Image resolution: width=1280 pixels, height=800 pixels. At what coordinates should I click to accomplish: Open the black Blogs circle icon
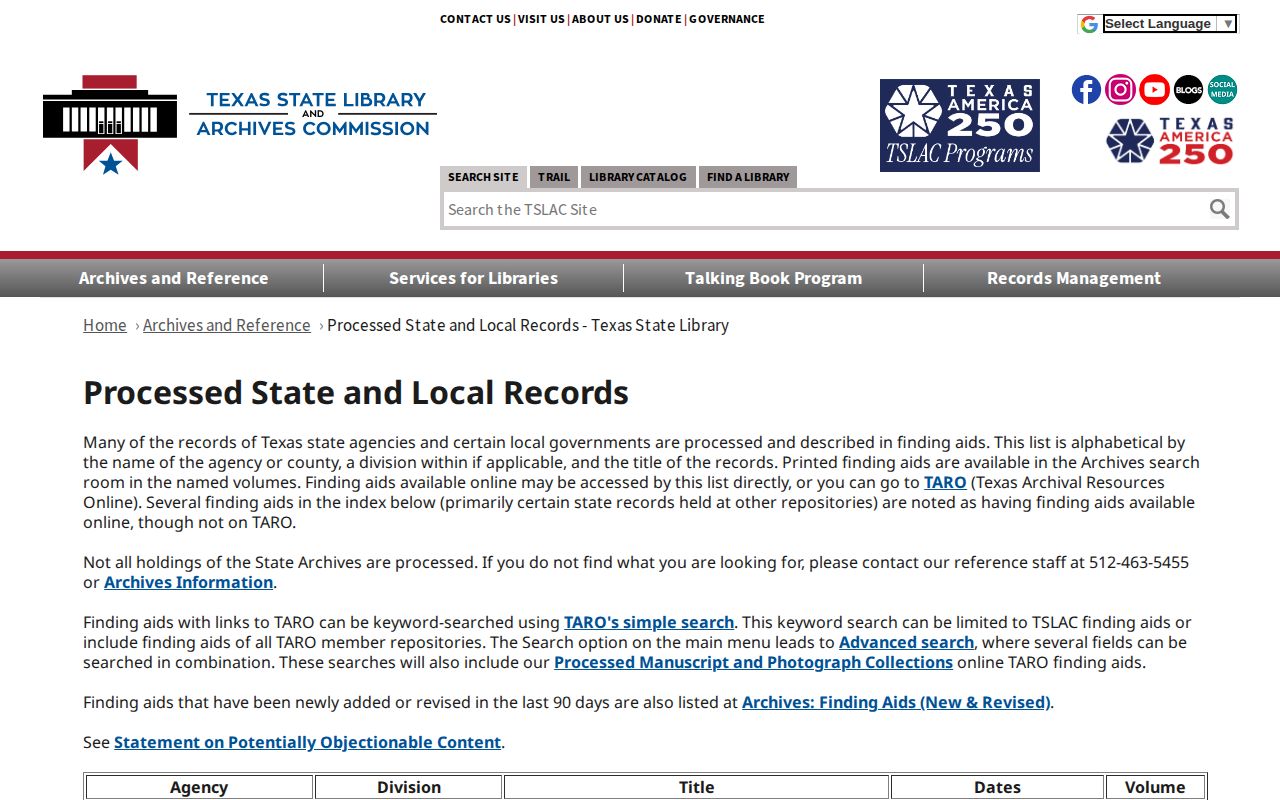tap(1188, 90)
